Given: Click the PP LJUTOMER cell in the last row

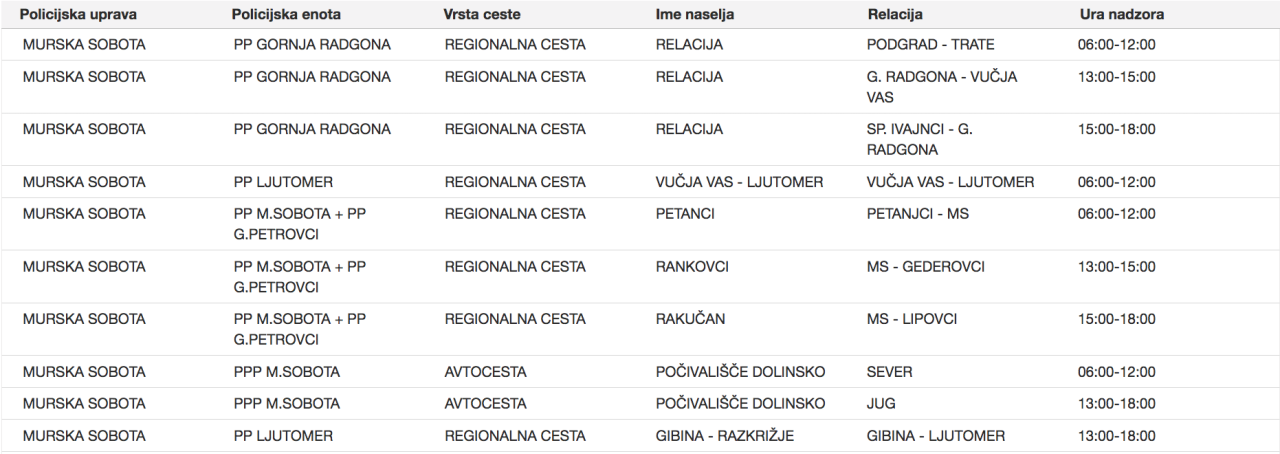Looking at the screenshot, I should [283, 436].
